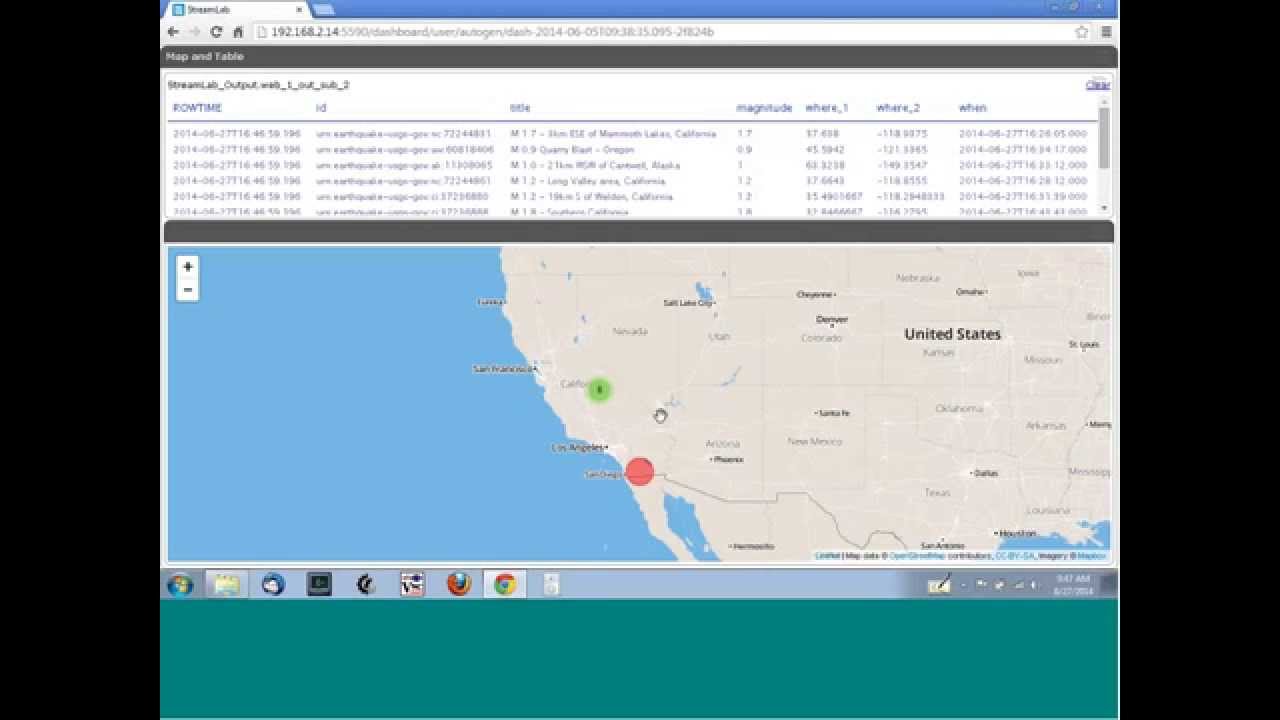The image size is (1280, 720).
Task: Launch Firefox from the taskbar
Action: point(459,585)
